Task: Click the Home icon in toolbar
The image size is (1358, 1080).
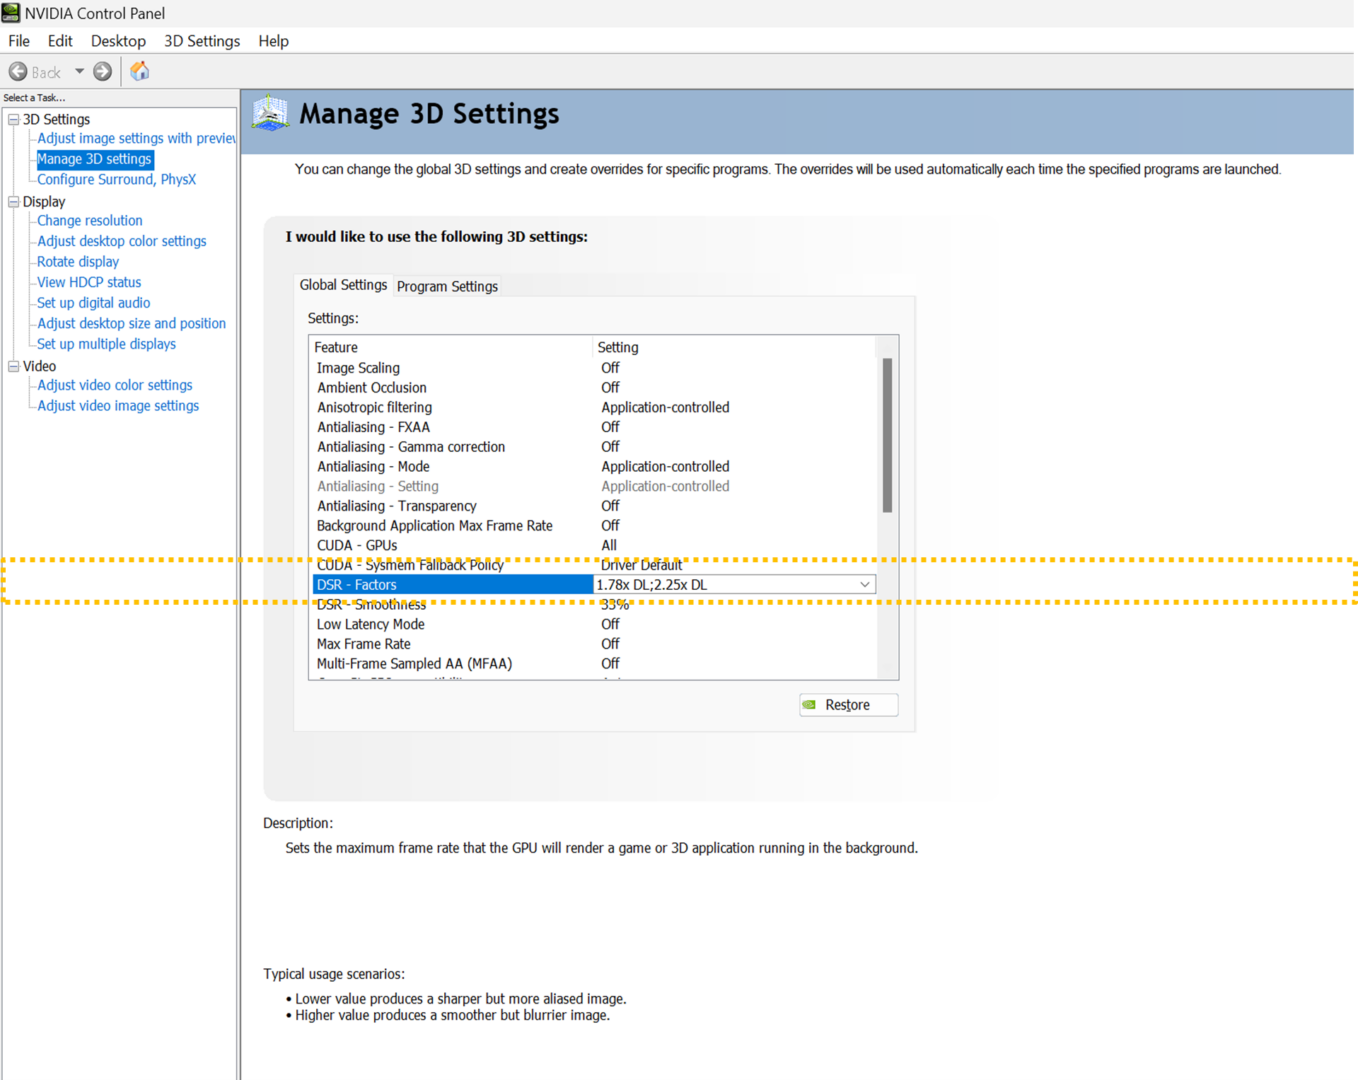Action: click(140, 71)
